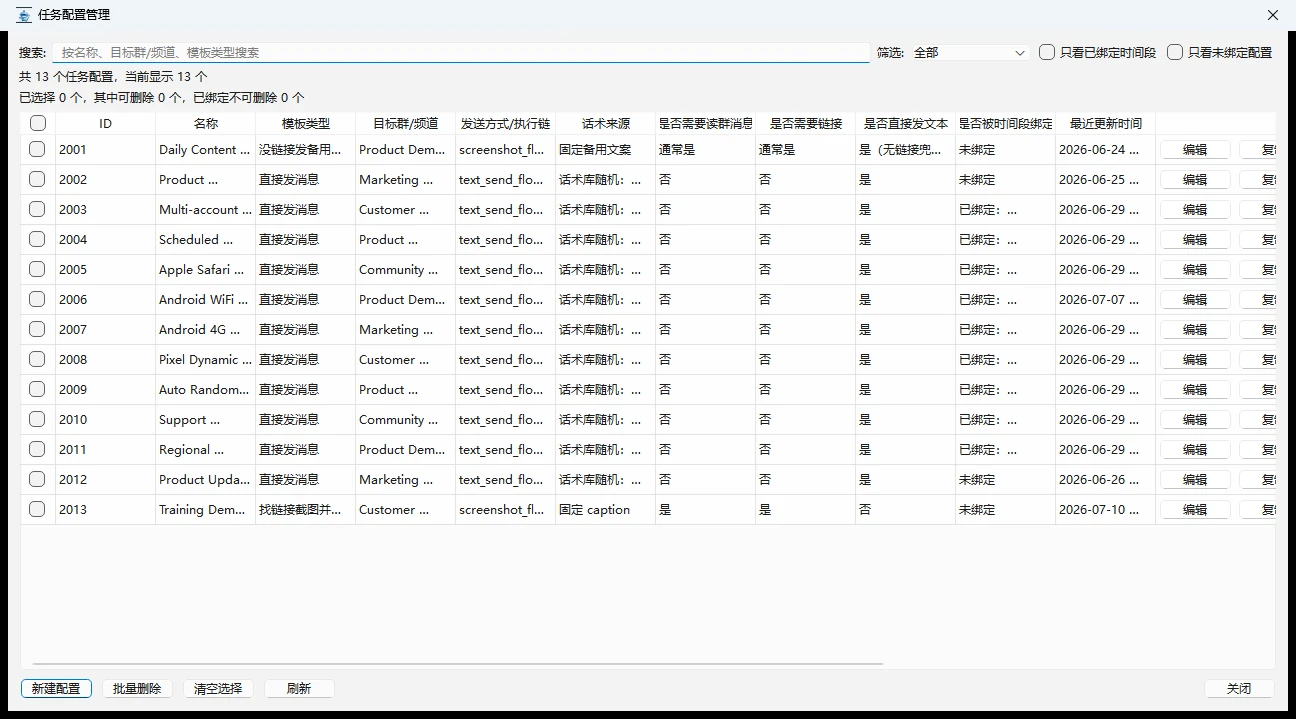Sort by the 模板类型 column header
This screenshot has width=1296, height=719.
[305, 123]
